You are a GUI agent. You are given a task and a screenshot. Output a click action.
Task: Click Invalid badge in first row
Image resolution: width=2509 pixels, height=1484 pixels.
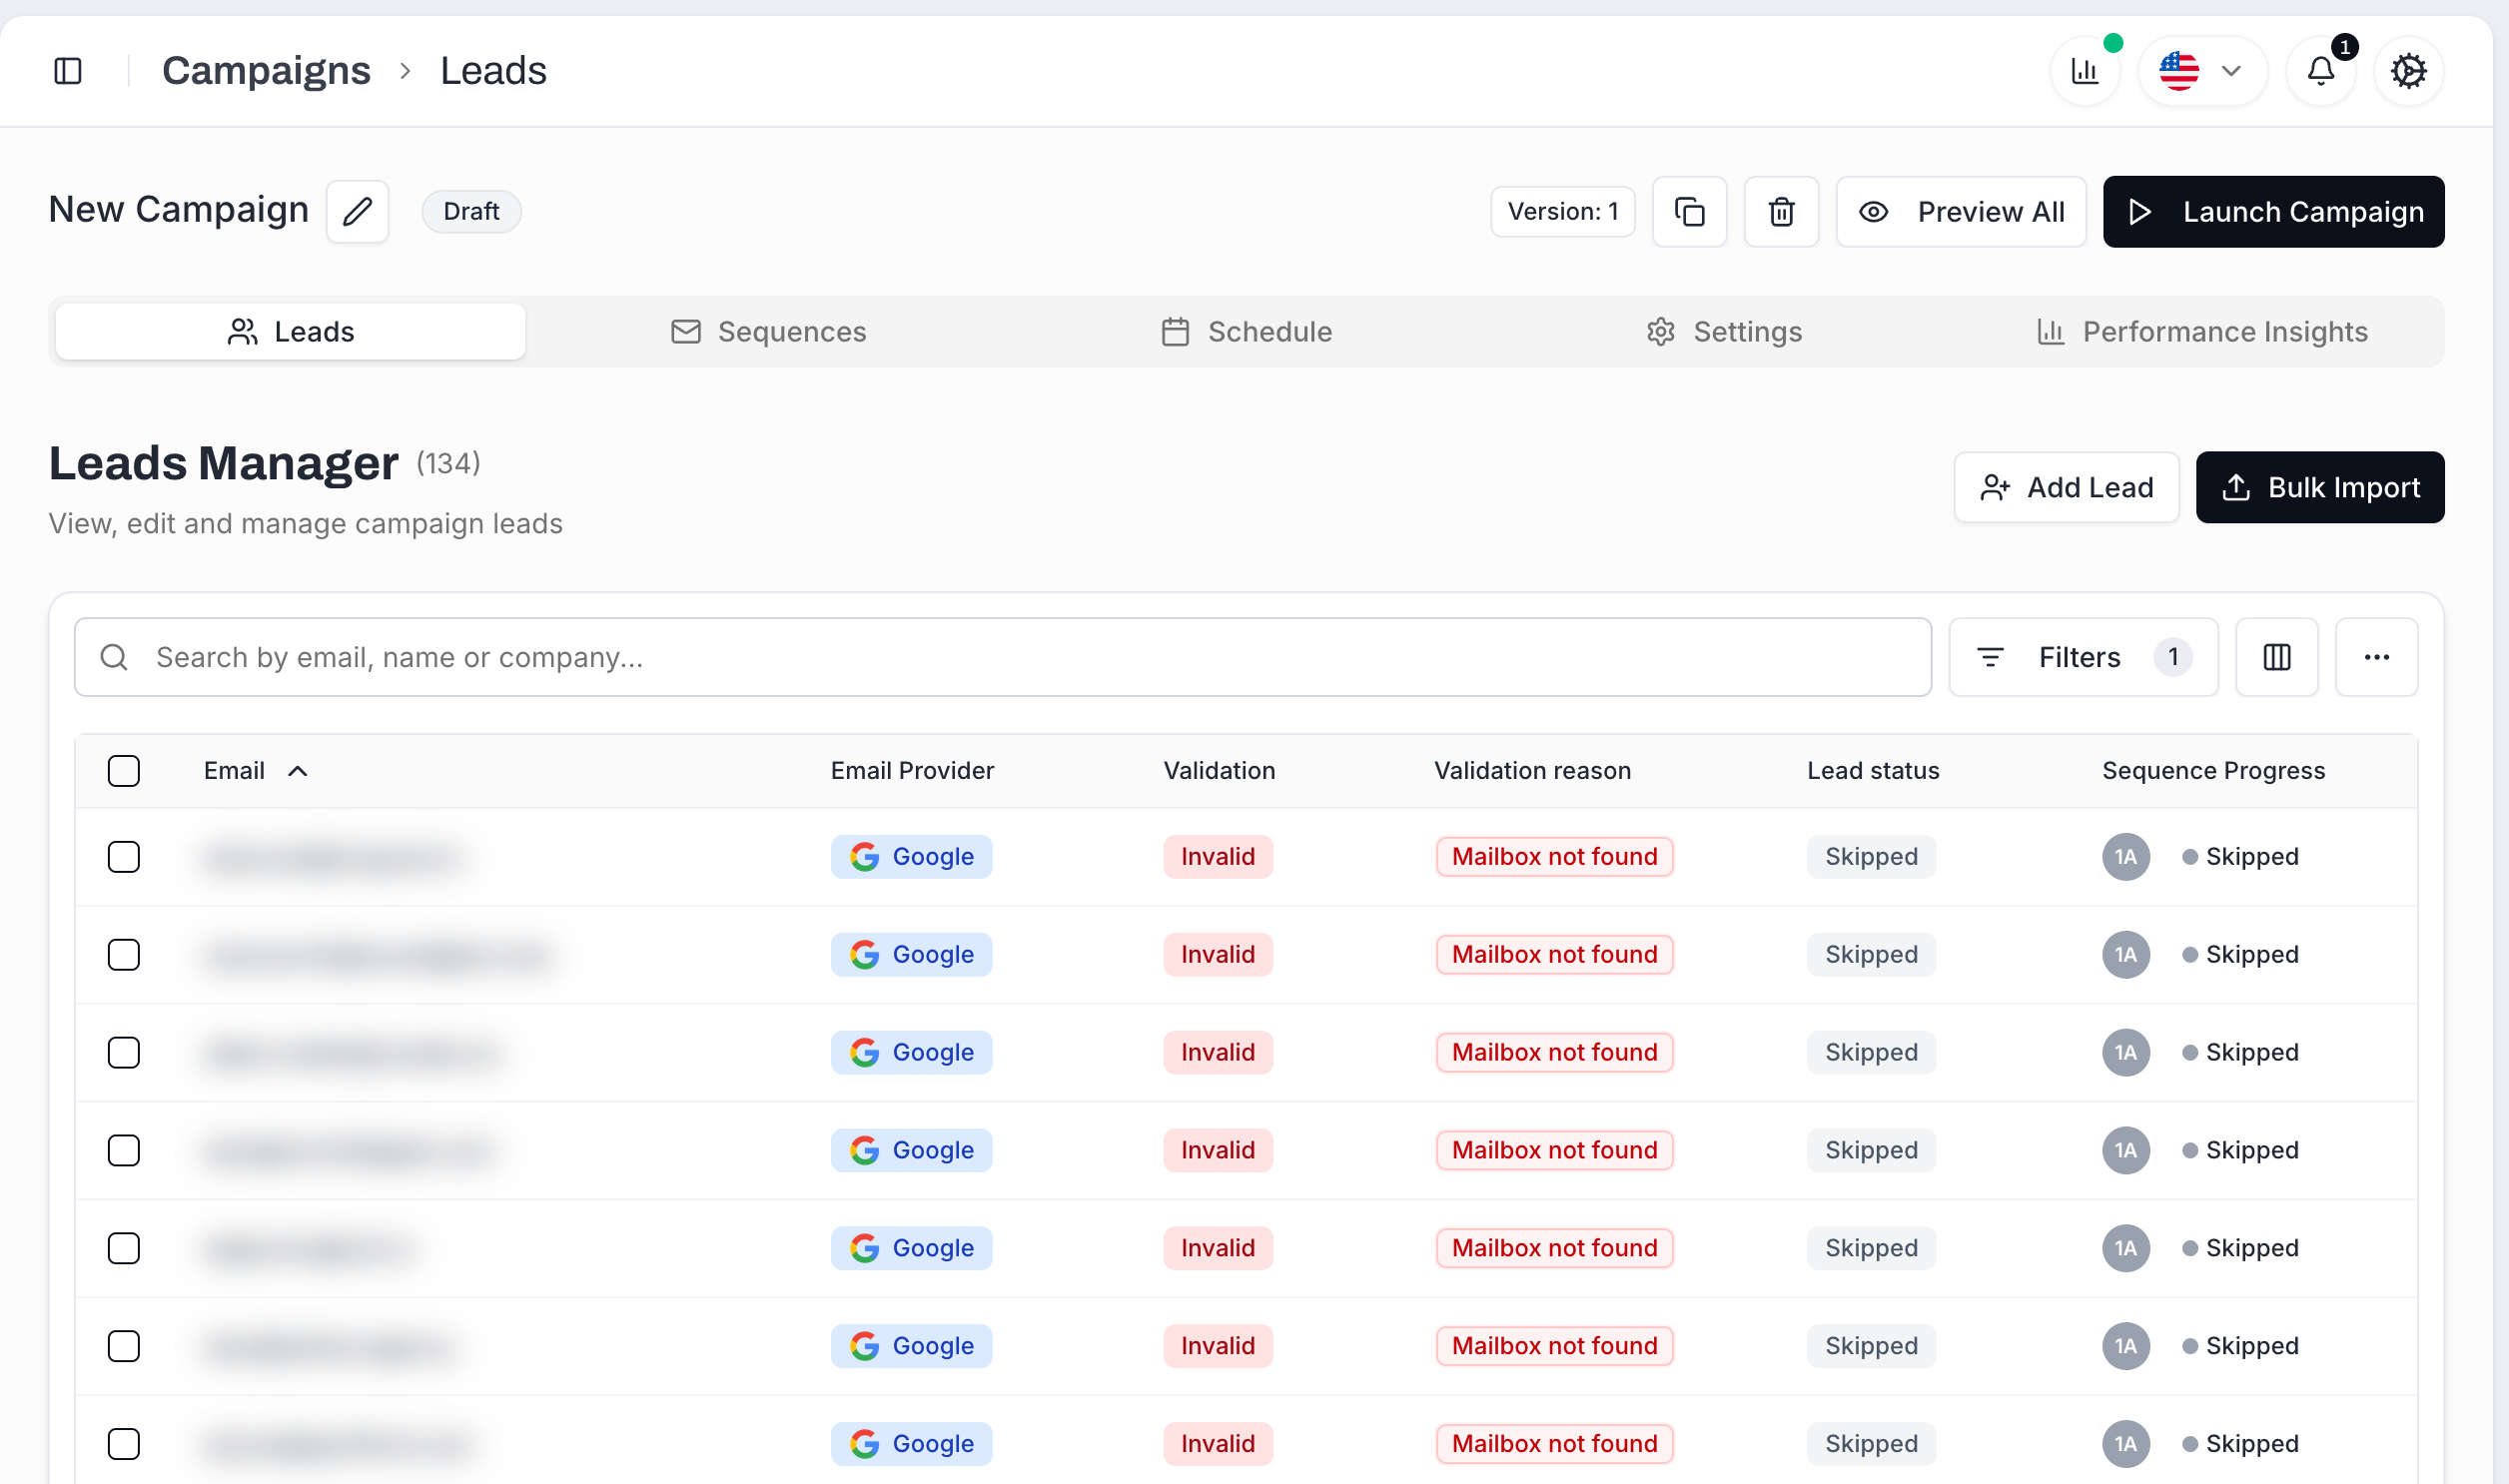[1217, 857]
